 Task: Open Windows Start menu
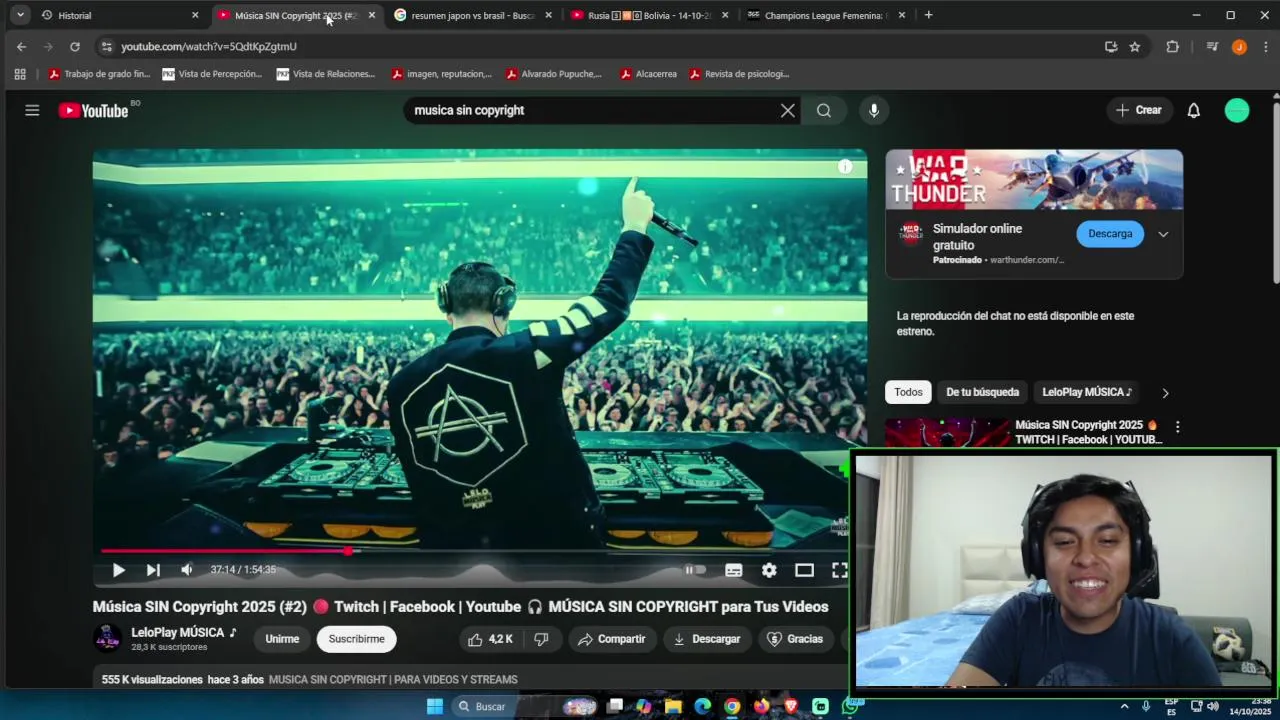pos(435,706)
